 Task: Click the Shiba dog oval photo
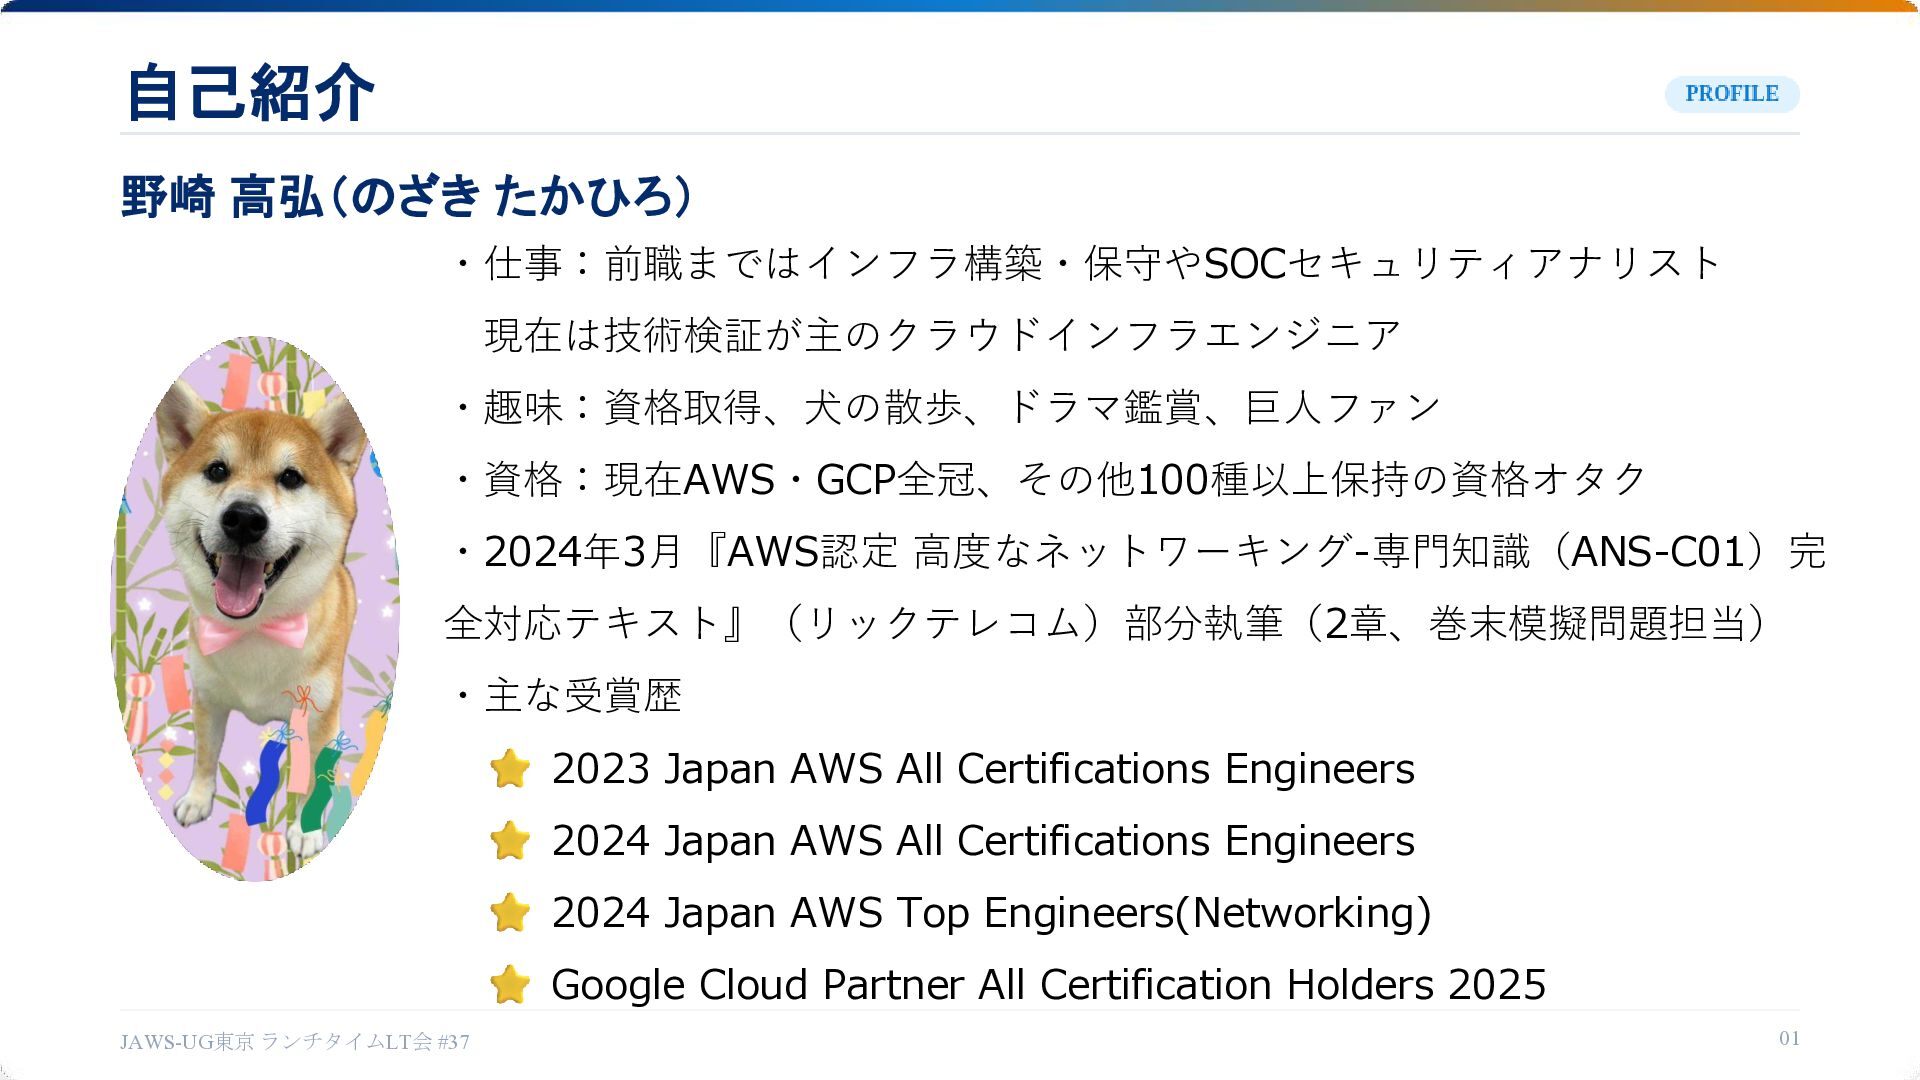256,608
